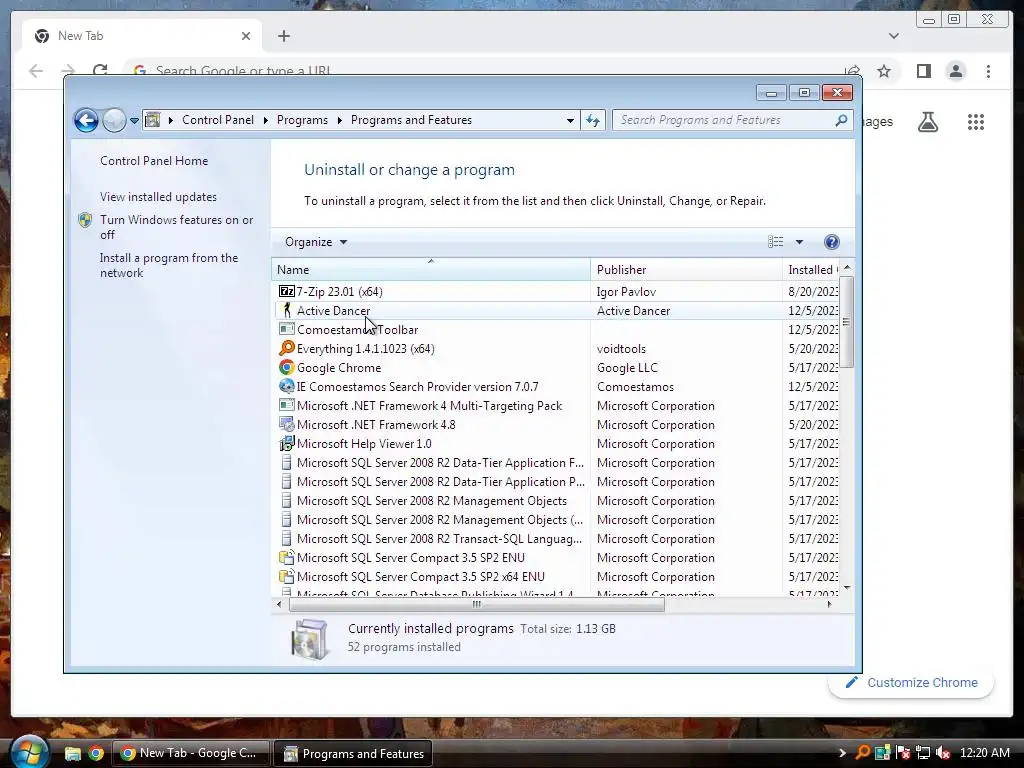Viewport: 1024px width, 768px height.
Task: Select Comoestamos Toolbar icon
Action: pos(286,329)
